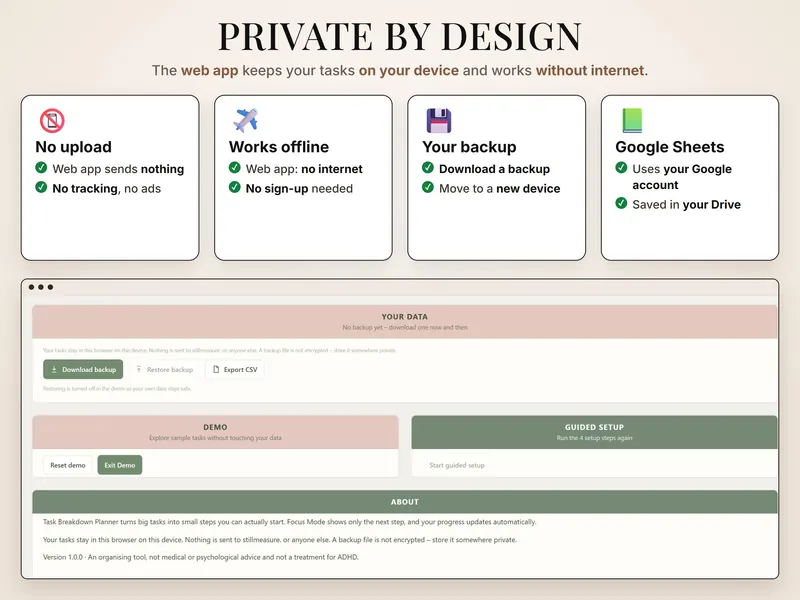Screen dimensions: 800x600
Task: Click green checkmark beside Saved in your Drive
Action: click(621, 203)
